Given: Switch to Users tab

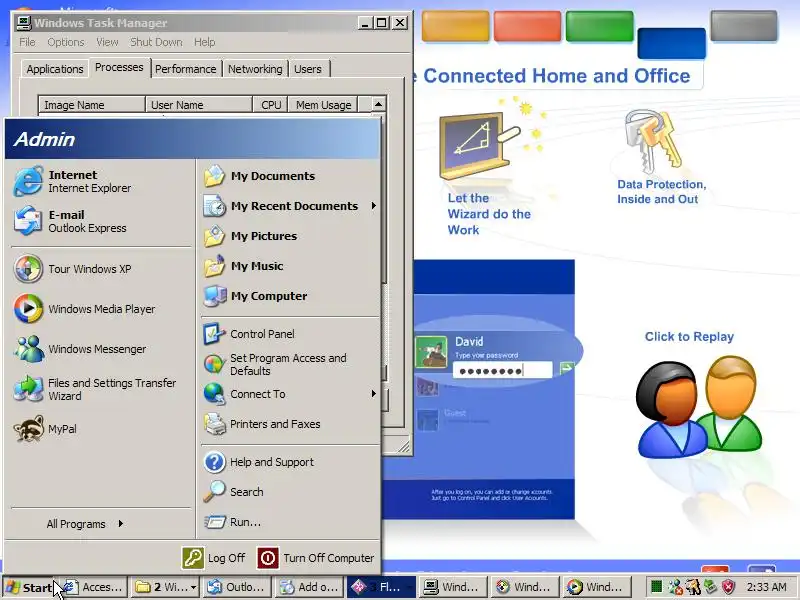Looking at the screenshot, I should [x=308, y=69].
